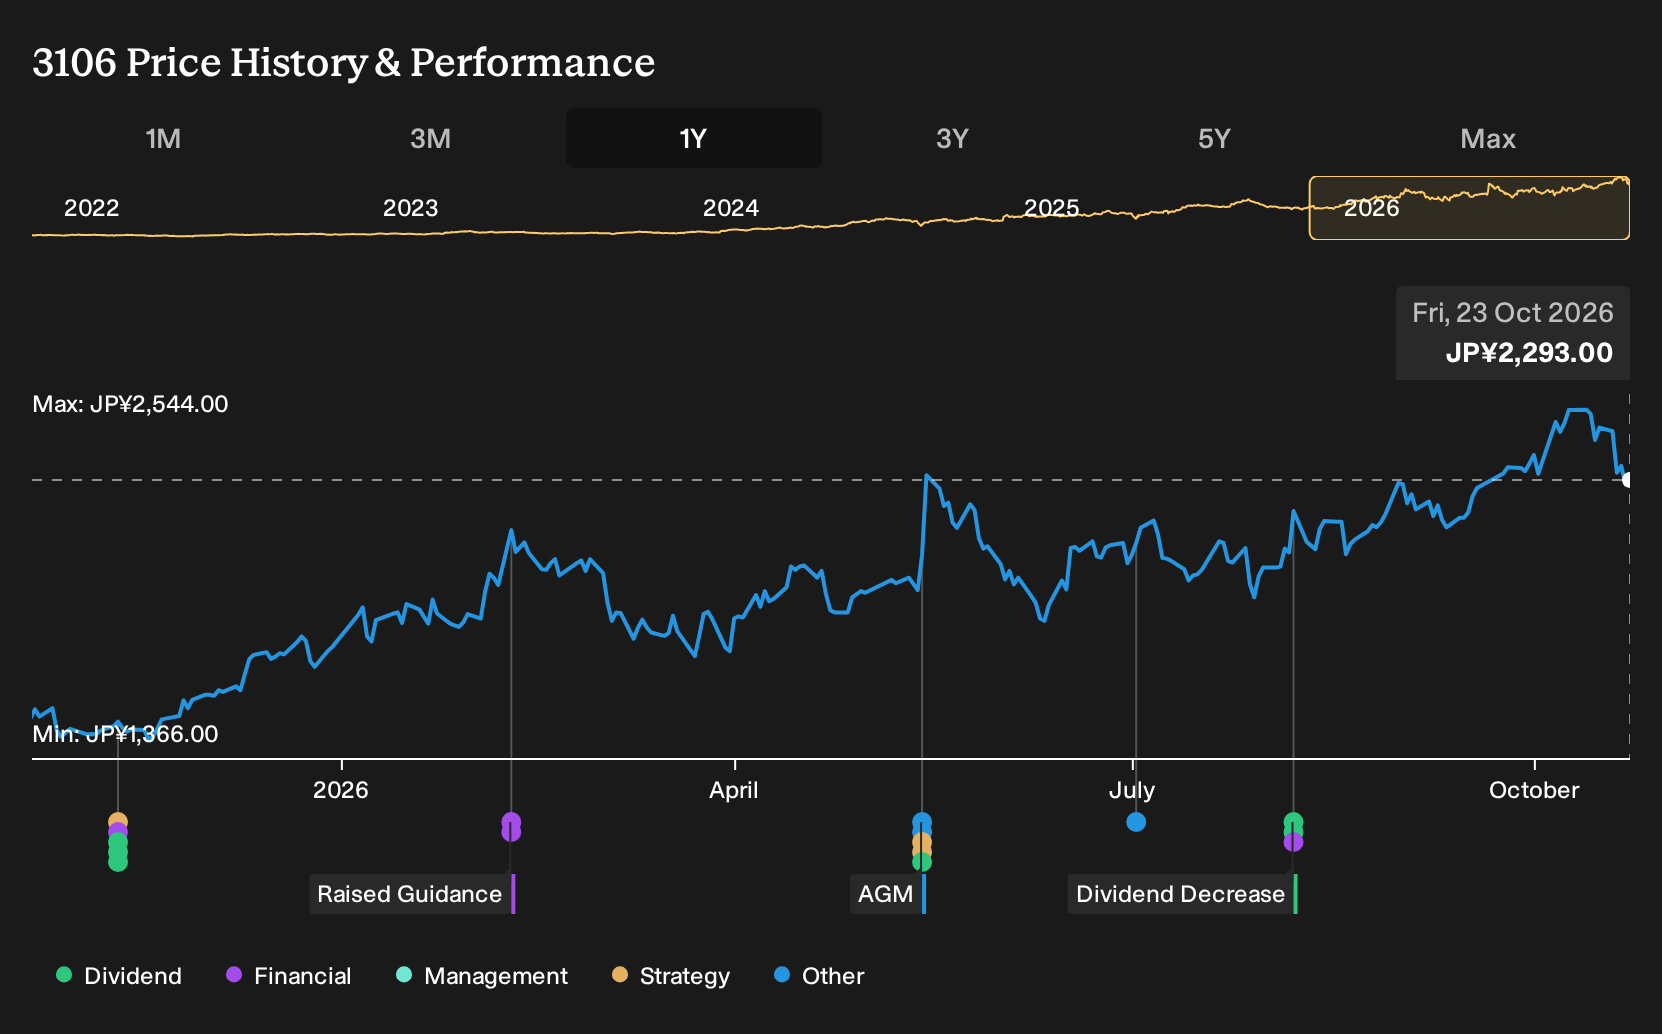Select the 1Y time range tab
1662x1034 pixels.
[694, 138]
